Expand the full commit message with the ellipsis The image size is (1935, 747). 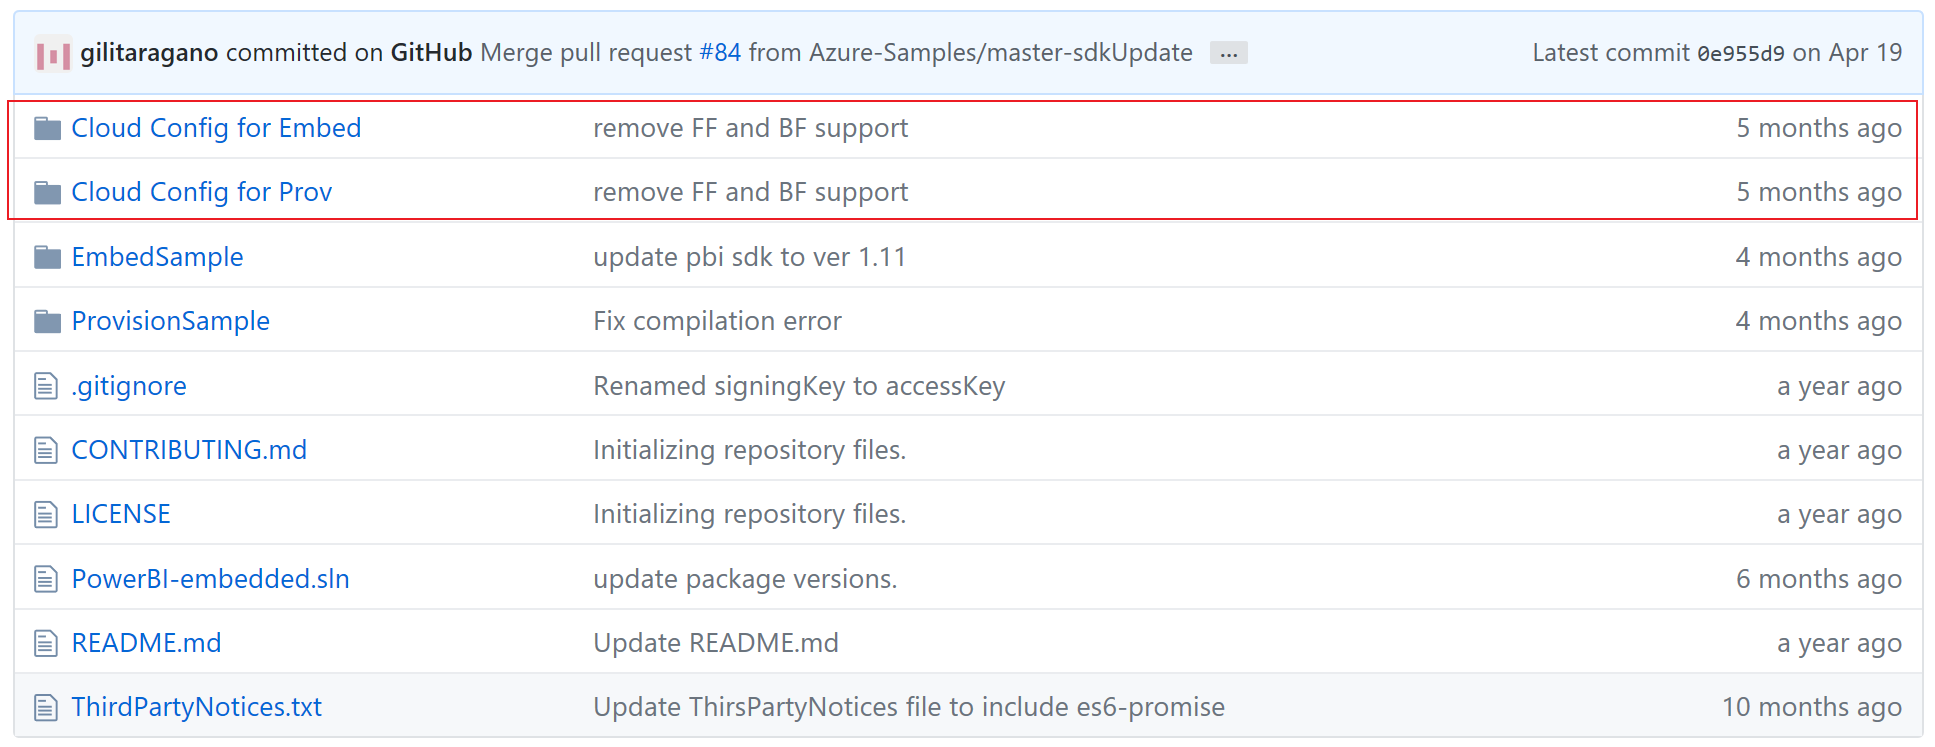point(1228,52)
